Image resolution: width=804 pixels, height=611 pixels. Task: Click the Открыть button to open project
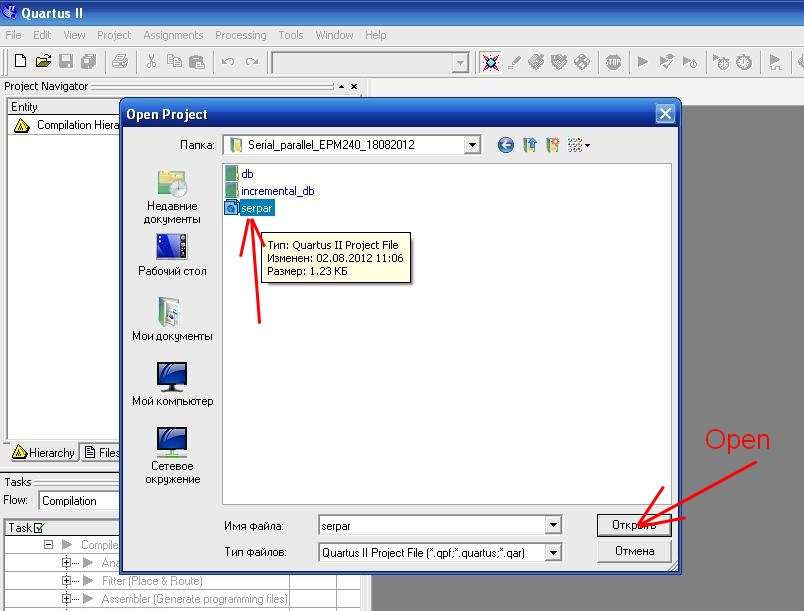(634, 525)
